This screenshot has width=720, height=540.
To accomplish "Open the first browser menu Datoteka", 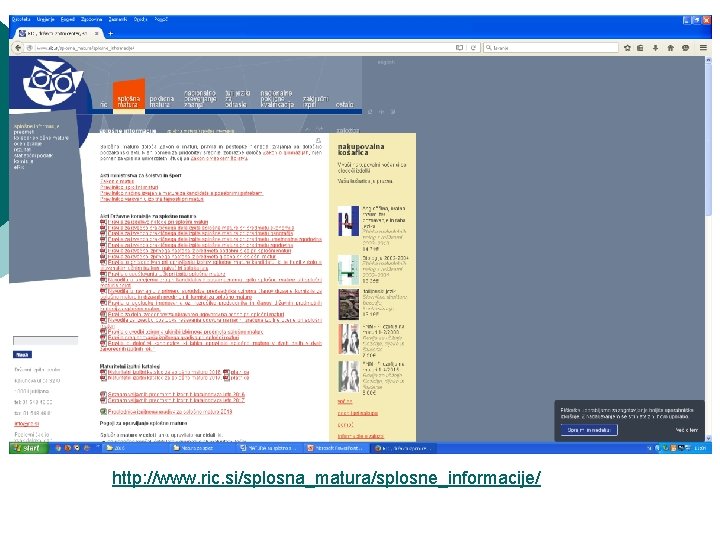I will point(21,19).
